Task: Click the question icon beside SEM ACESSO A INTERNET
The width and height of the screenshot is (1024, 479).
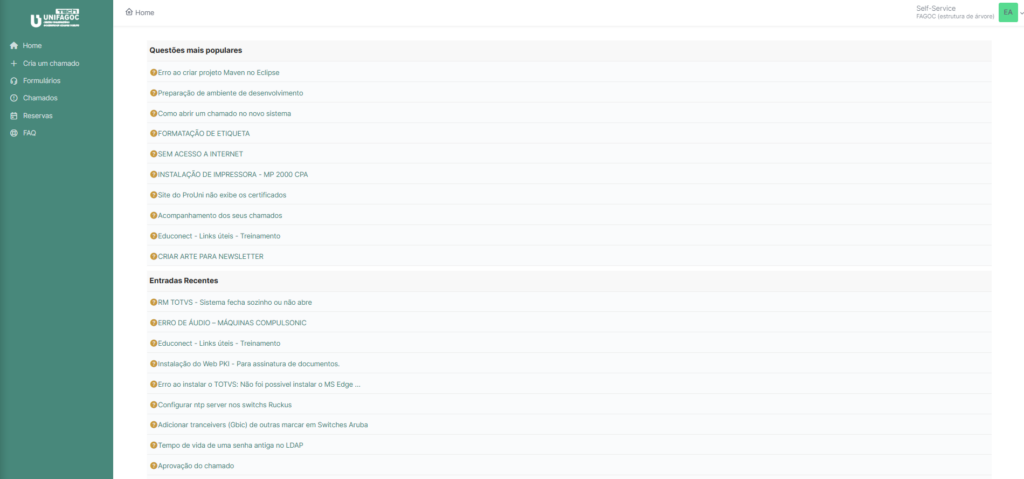Action: pyautogui.click(x=154, y=154)
